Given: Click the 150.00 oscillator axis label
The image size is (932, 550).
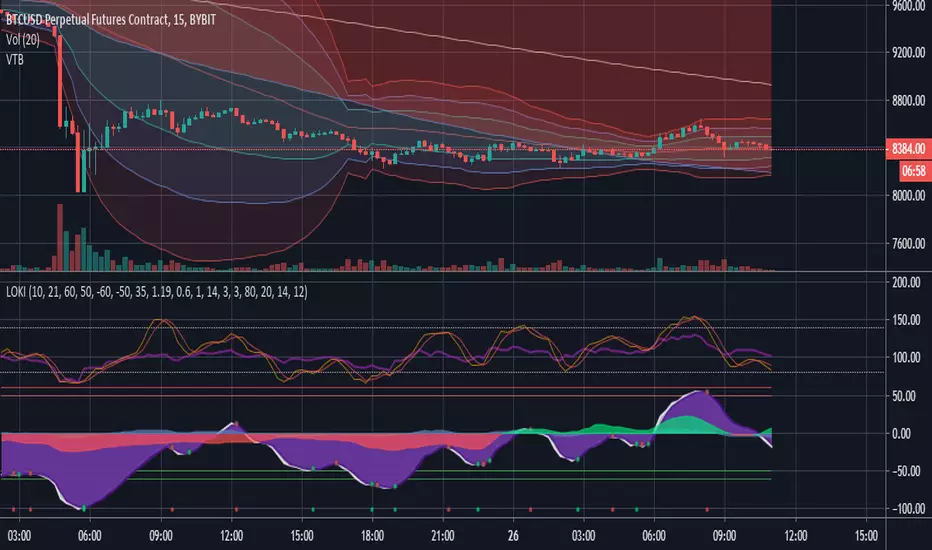Looking at the screenshot, I should pyautogui.click(x=907, y=320).
